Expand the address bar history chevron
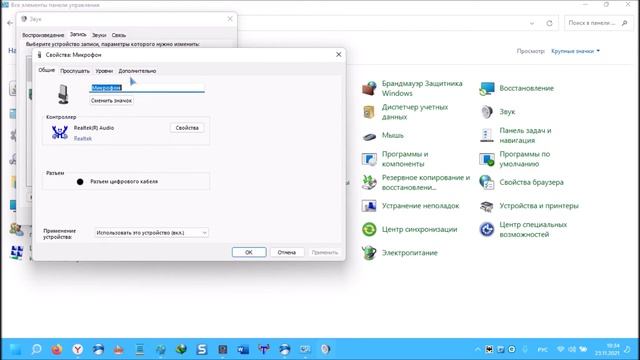Screen dimensions: 640x360 pyautogui.click(x=532, y=23)
